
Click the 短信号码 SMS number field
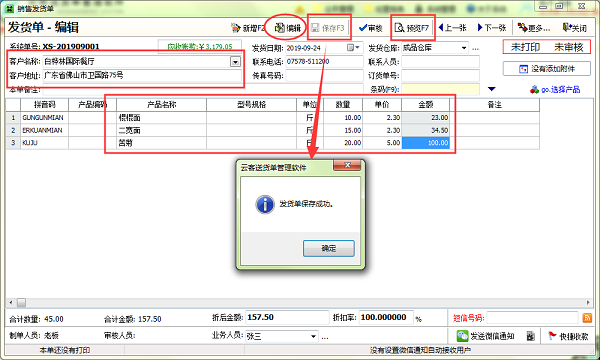(x=532, y=318)
